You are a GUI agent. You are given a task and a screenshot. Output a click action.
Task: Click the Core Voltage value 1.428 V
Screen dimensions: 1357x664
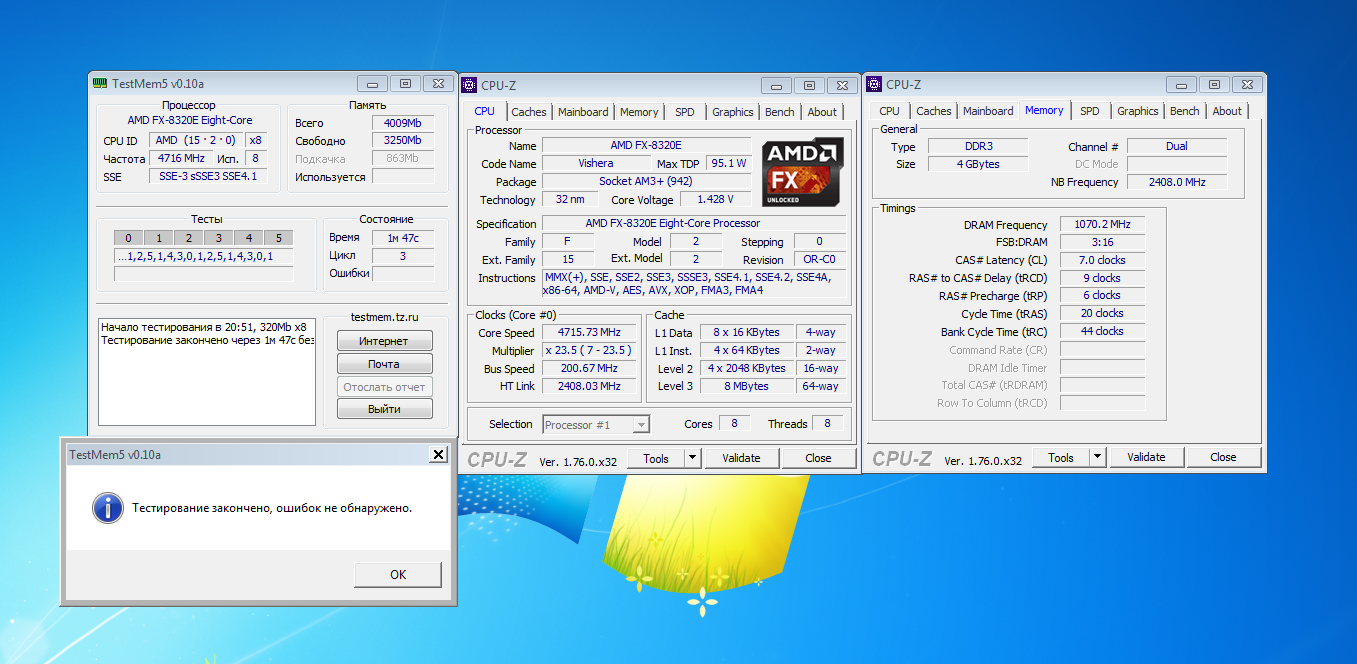pyautogui.click(x=715, y=200)
